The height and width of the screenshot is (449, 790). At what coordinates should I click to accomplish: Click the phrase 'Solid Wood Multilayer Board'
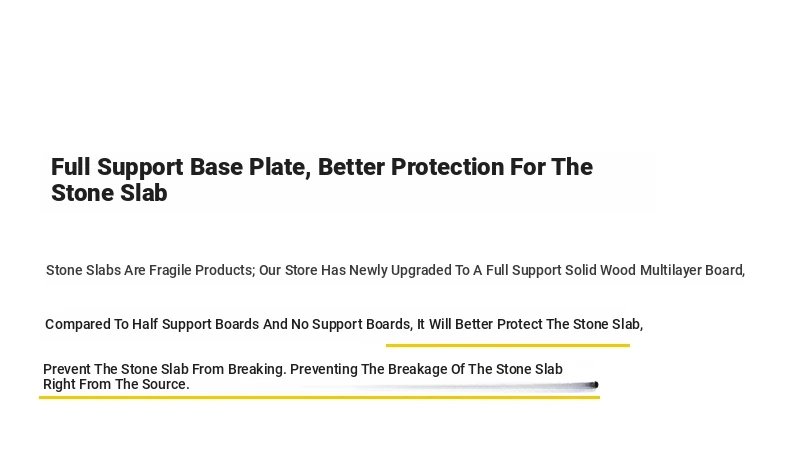(654, 270)
